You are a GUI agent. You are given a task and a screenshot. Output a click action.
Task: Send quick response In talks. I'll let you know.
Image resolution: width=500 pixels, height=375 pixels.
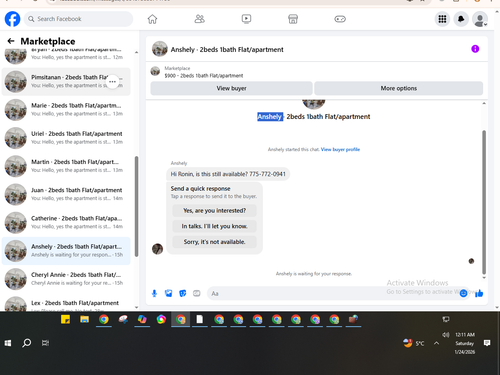click(214, 226)
